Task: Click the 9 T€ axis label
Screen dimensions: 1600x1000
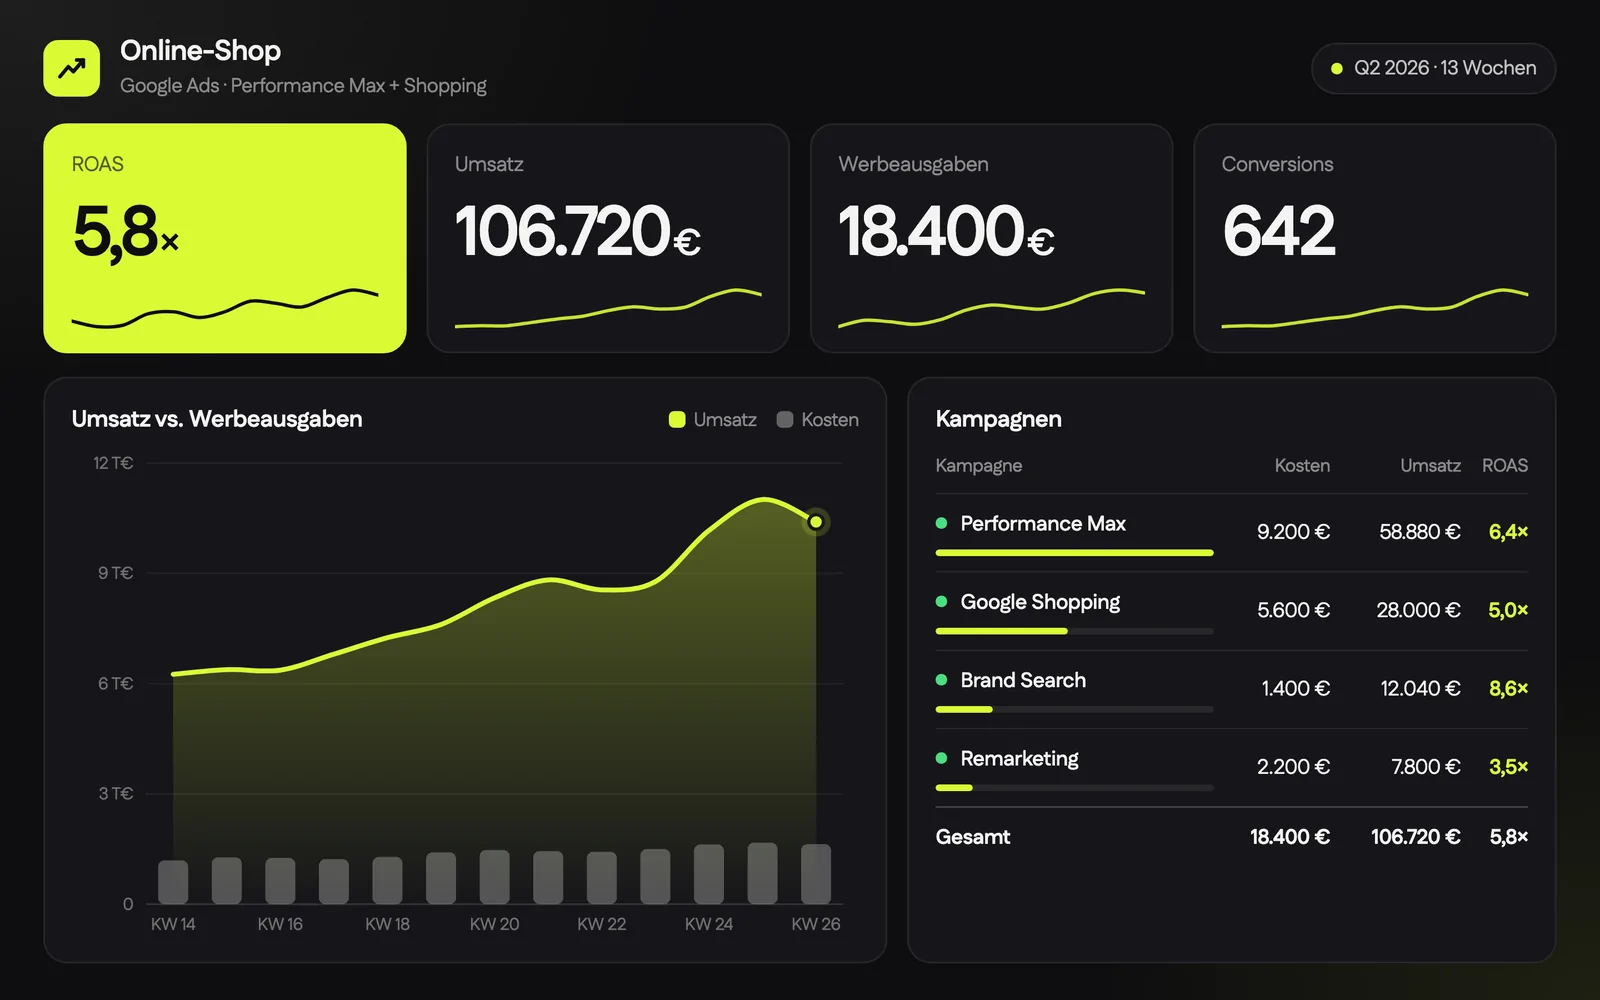Action: pos(115,573)
